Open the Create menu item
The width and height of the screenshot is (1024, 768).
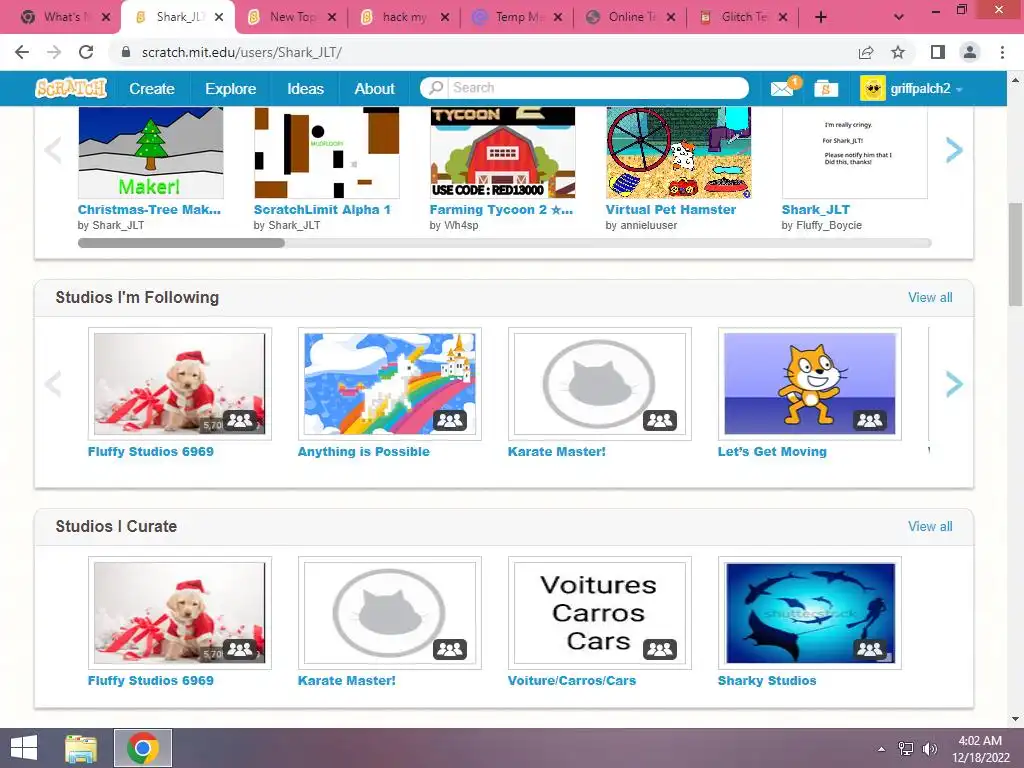(152, 89)
